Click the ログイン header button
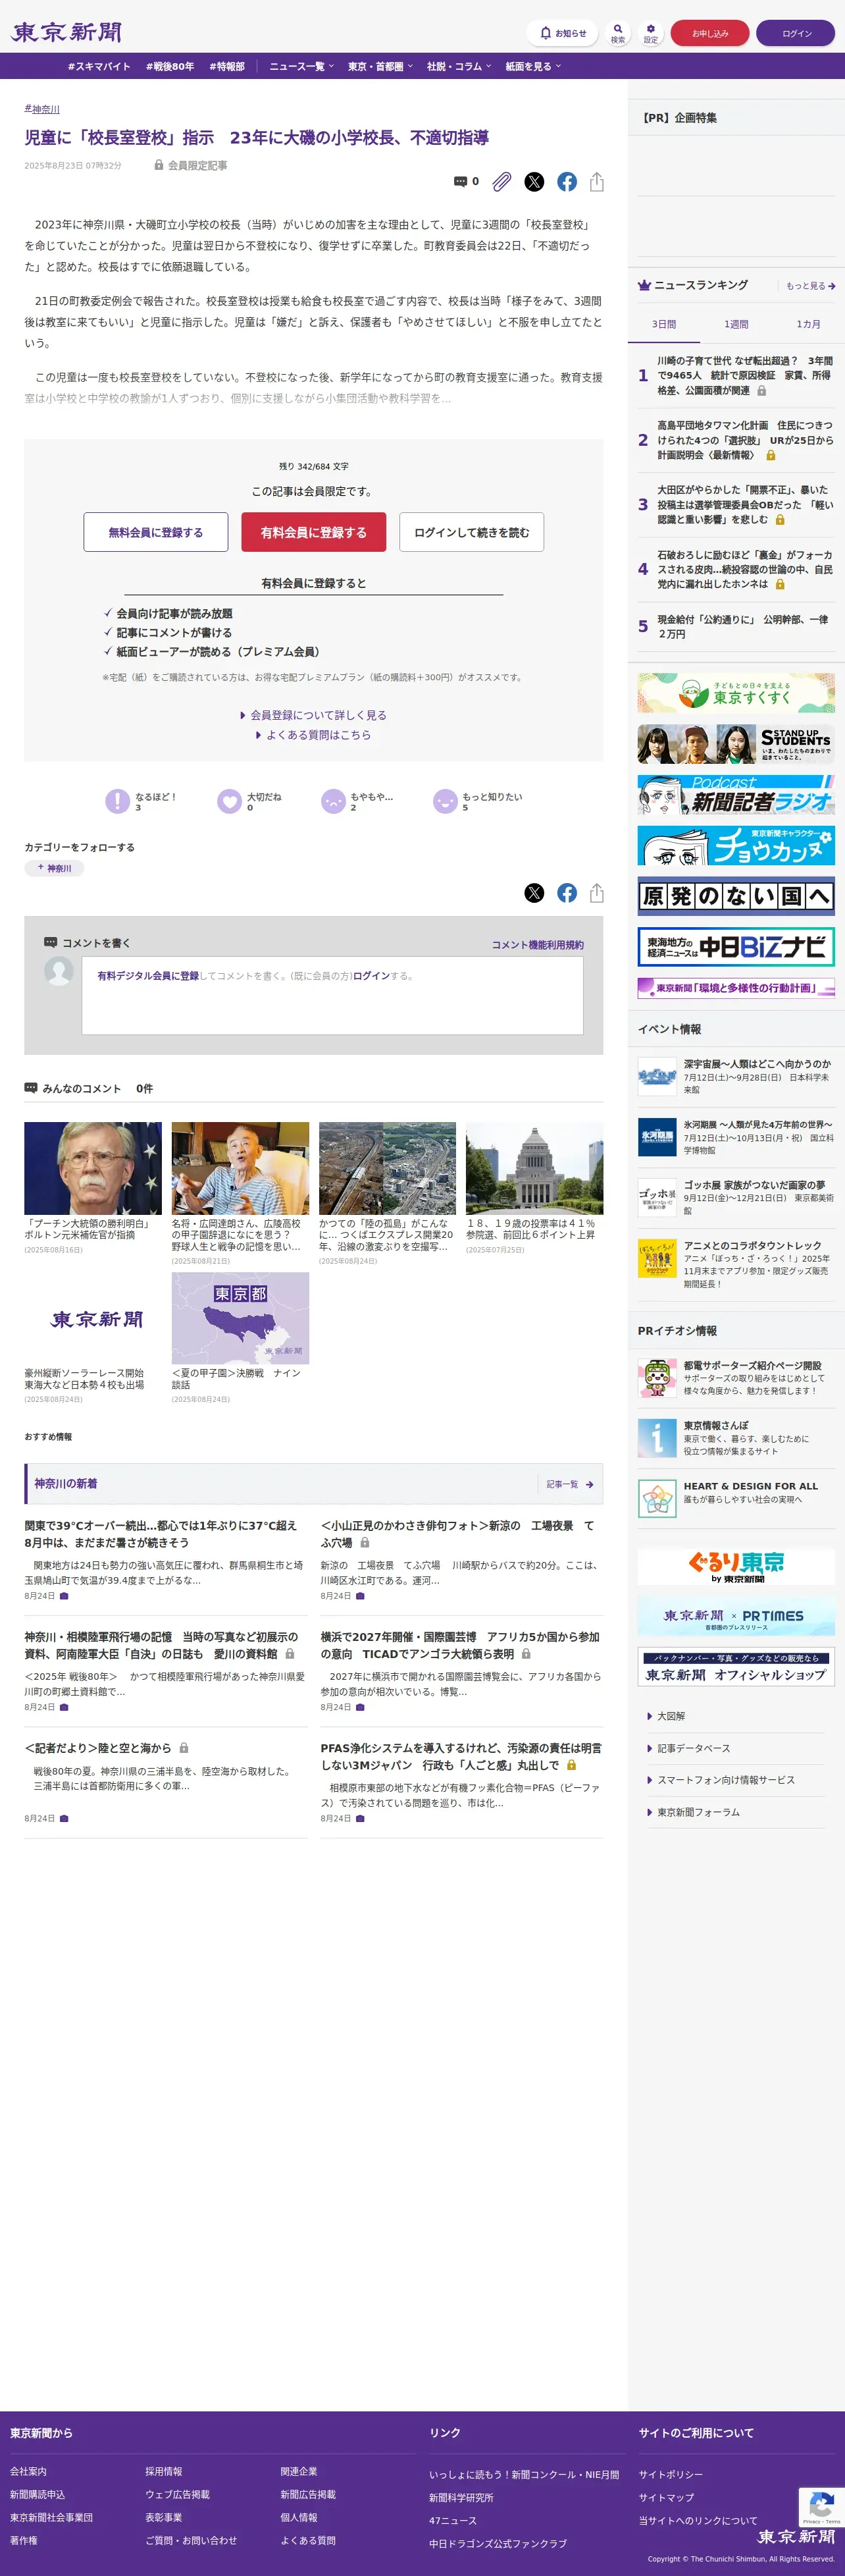Image resolution: width=845 pixels, height=2576 pixels. point(796,33)
